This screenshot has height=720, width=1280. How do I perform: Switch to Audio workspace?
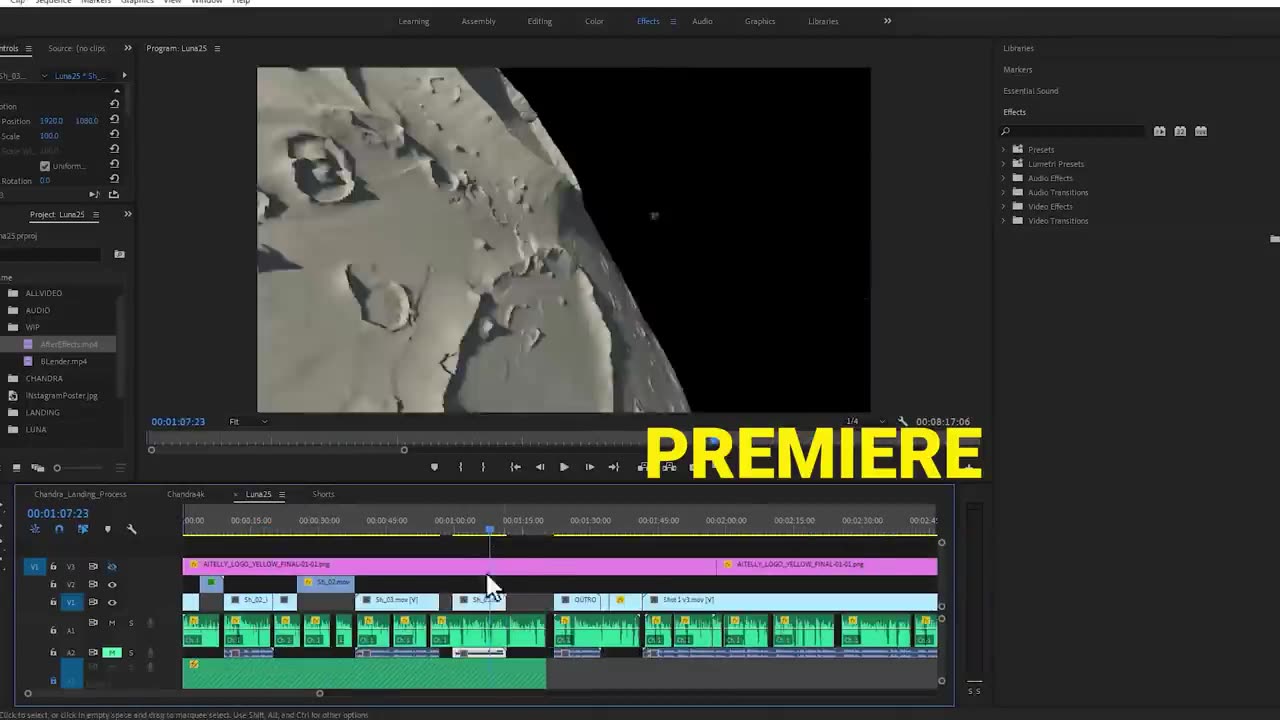[x=703, y=21]
